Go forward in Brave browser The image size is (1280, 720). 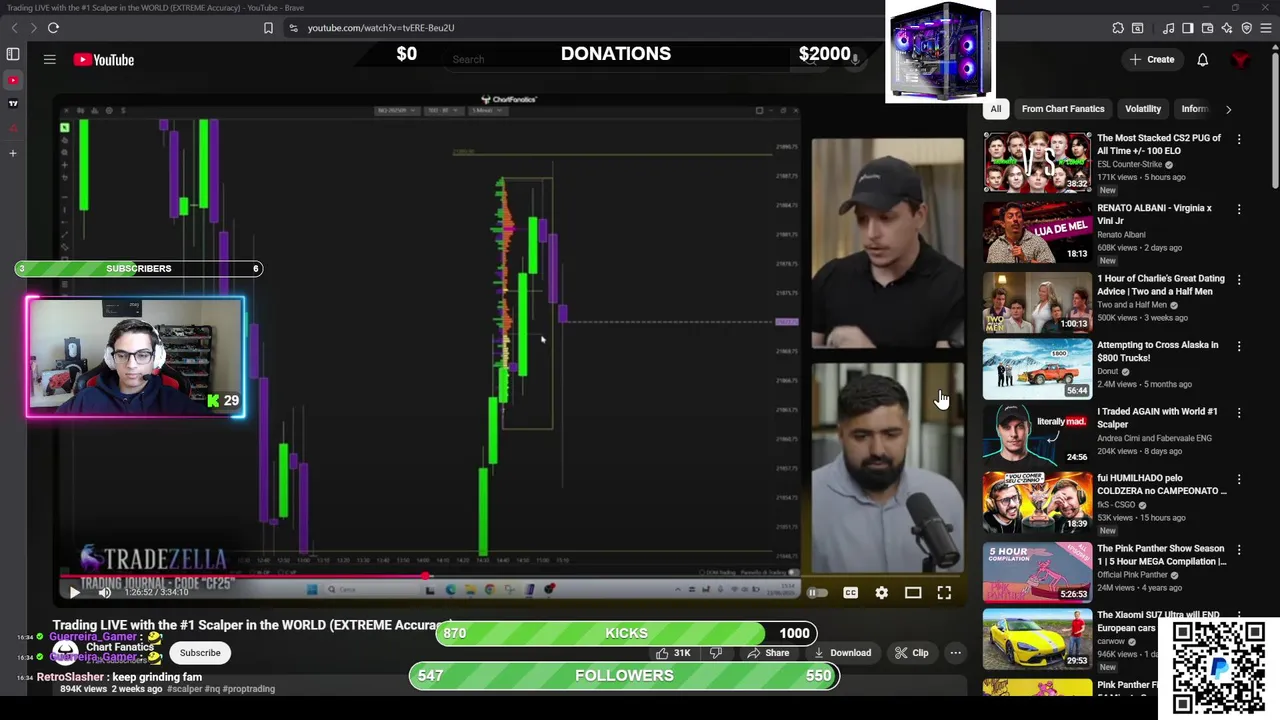[x=33, y=28]
